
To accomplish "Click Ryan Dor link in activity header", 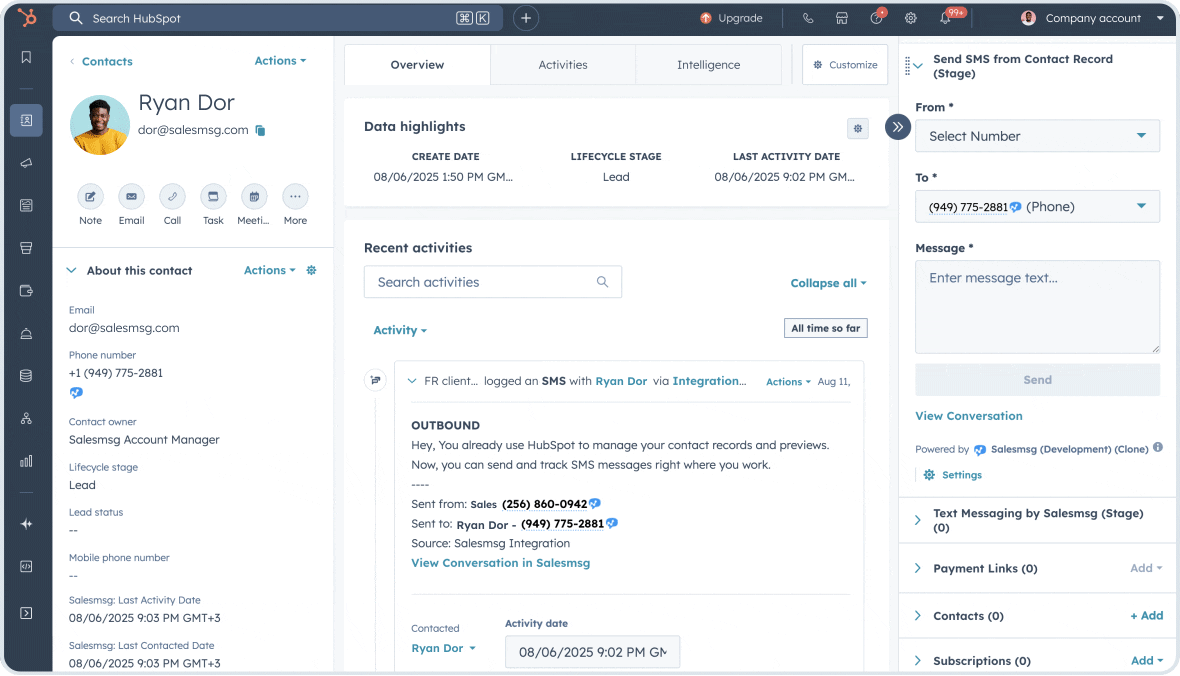I will (621, 381).
